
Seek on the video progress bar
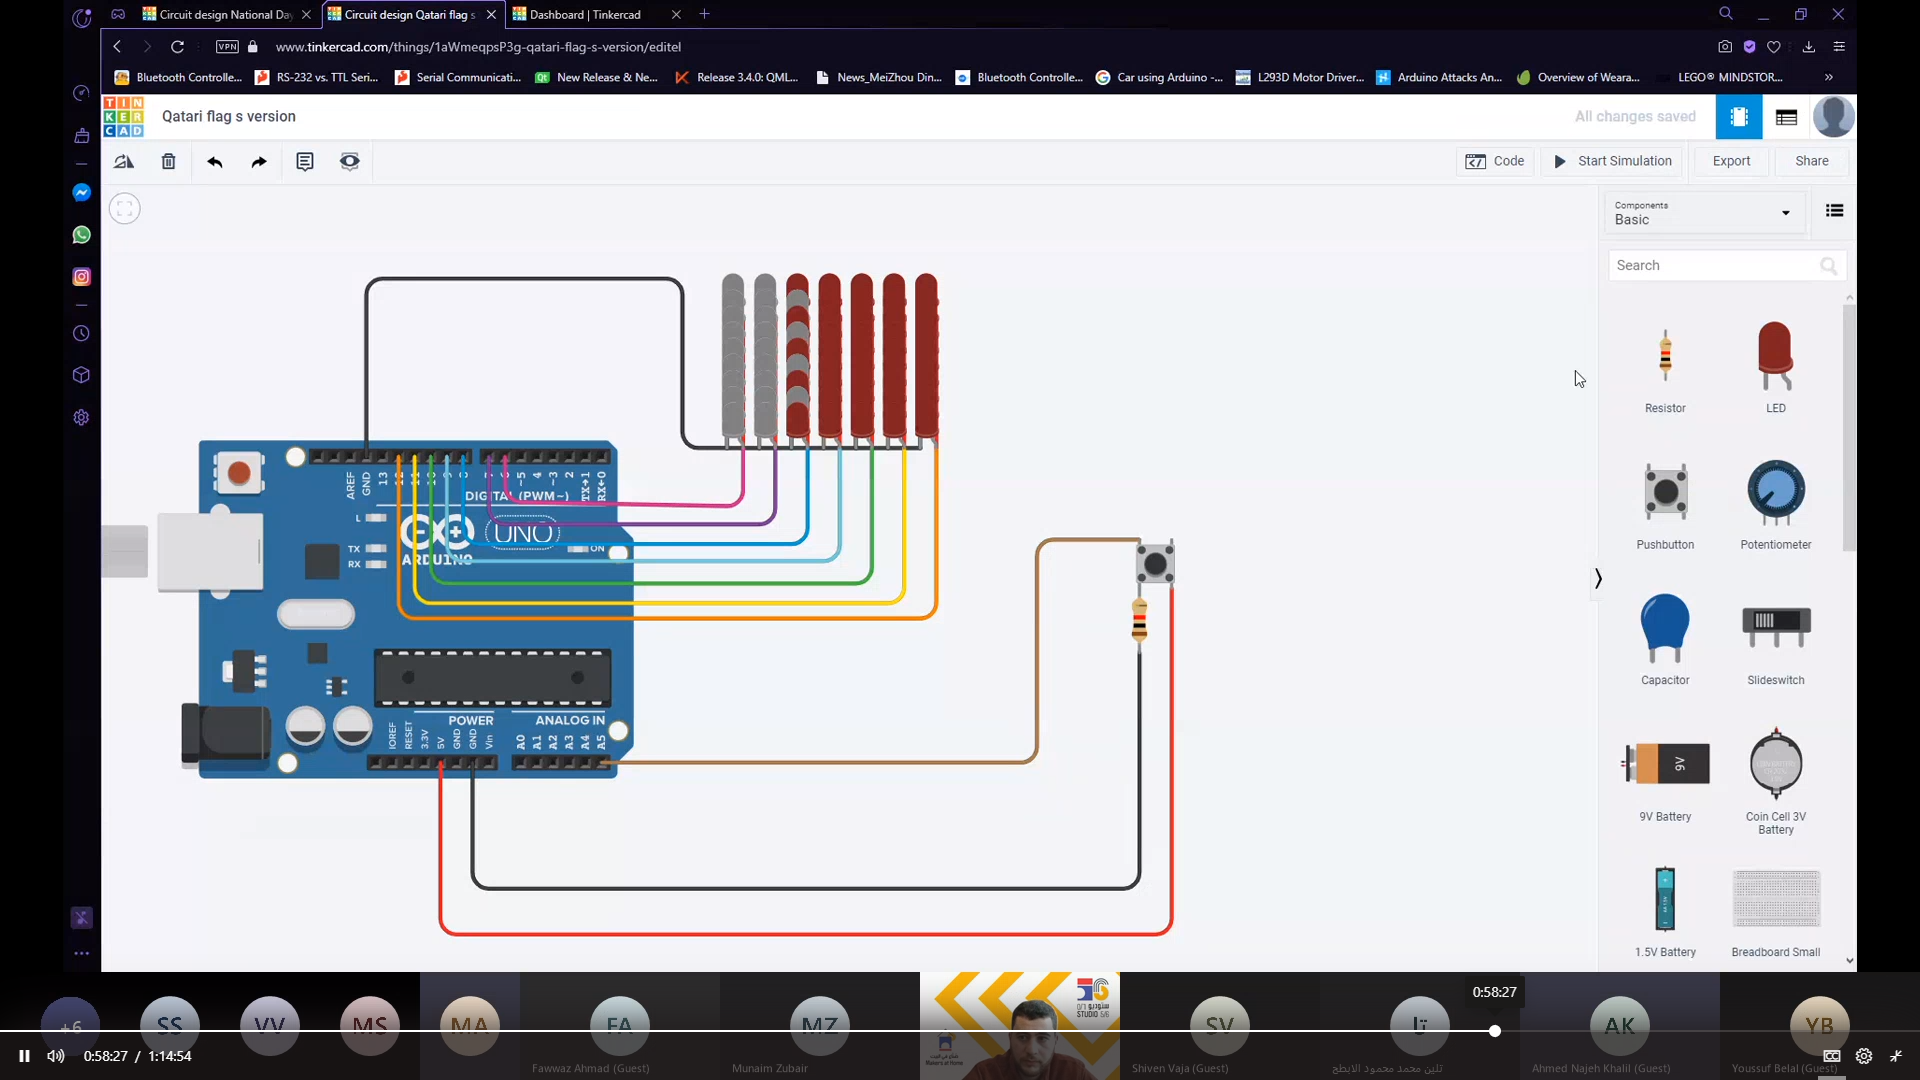pyautogui.click(x=960, y=1031)
